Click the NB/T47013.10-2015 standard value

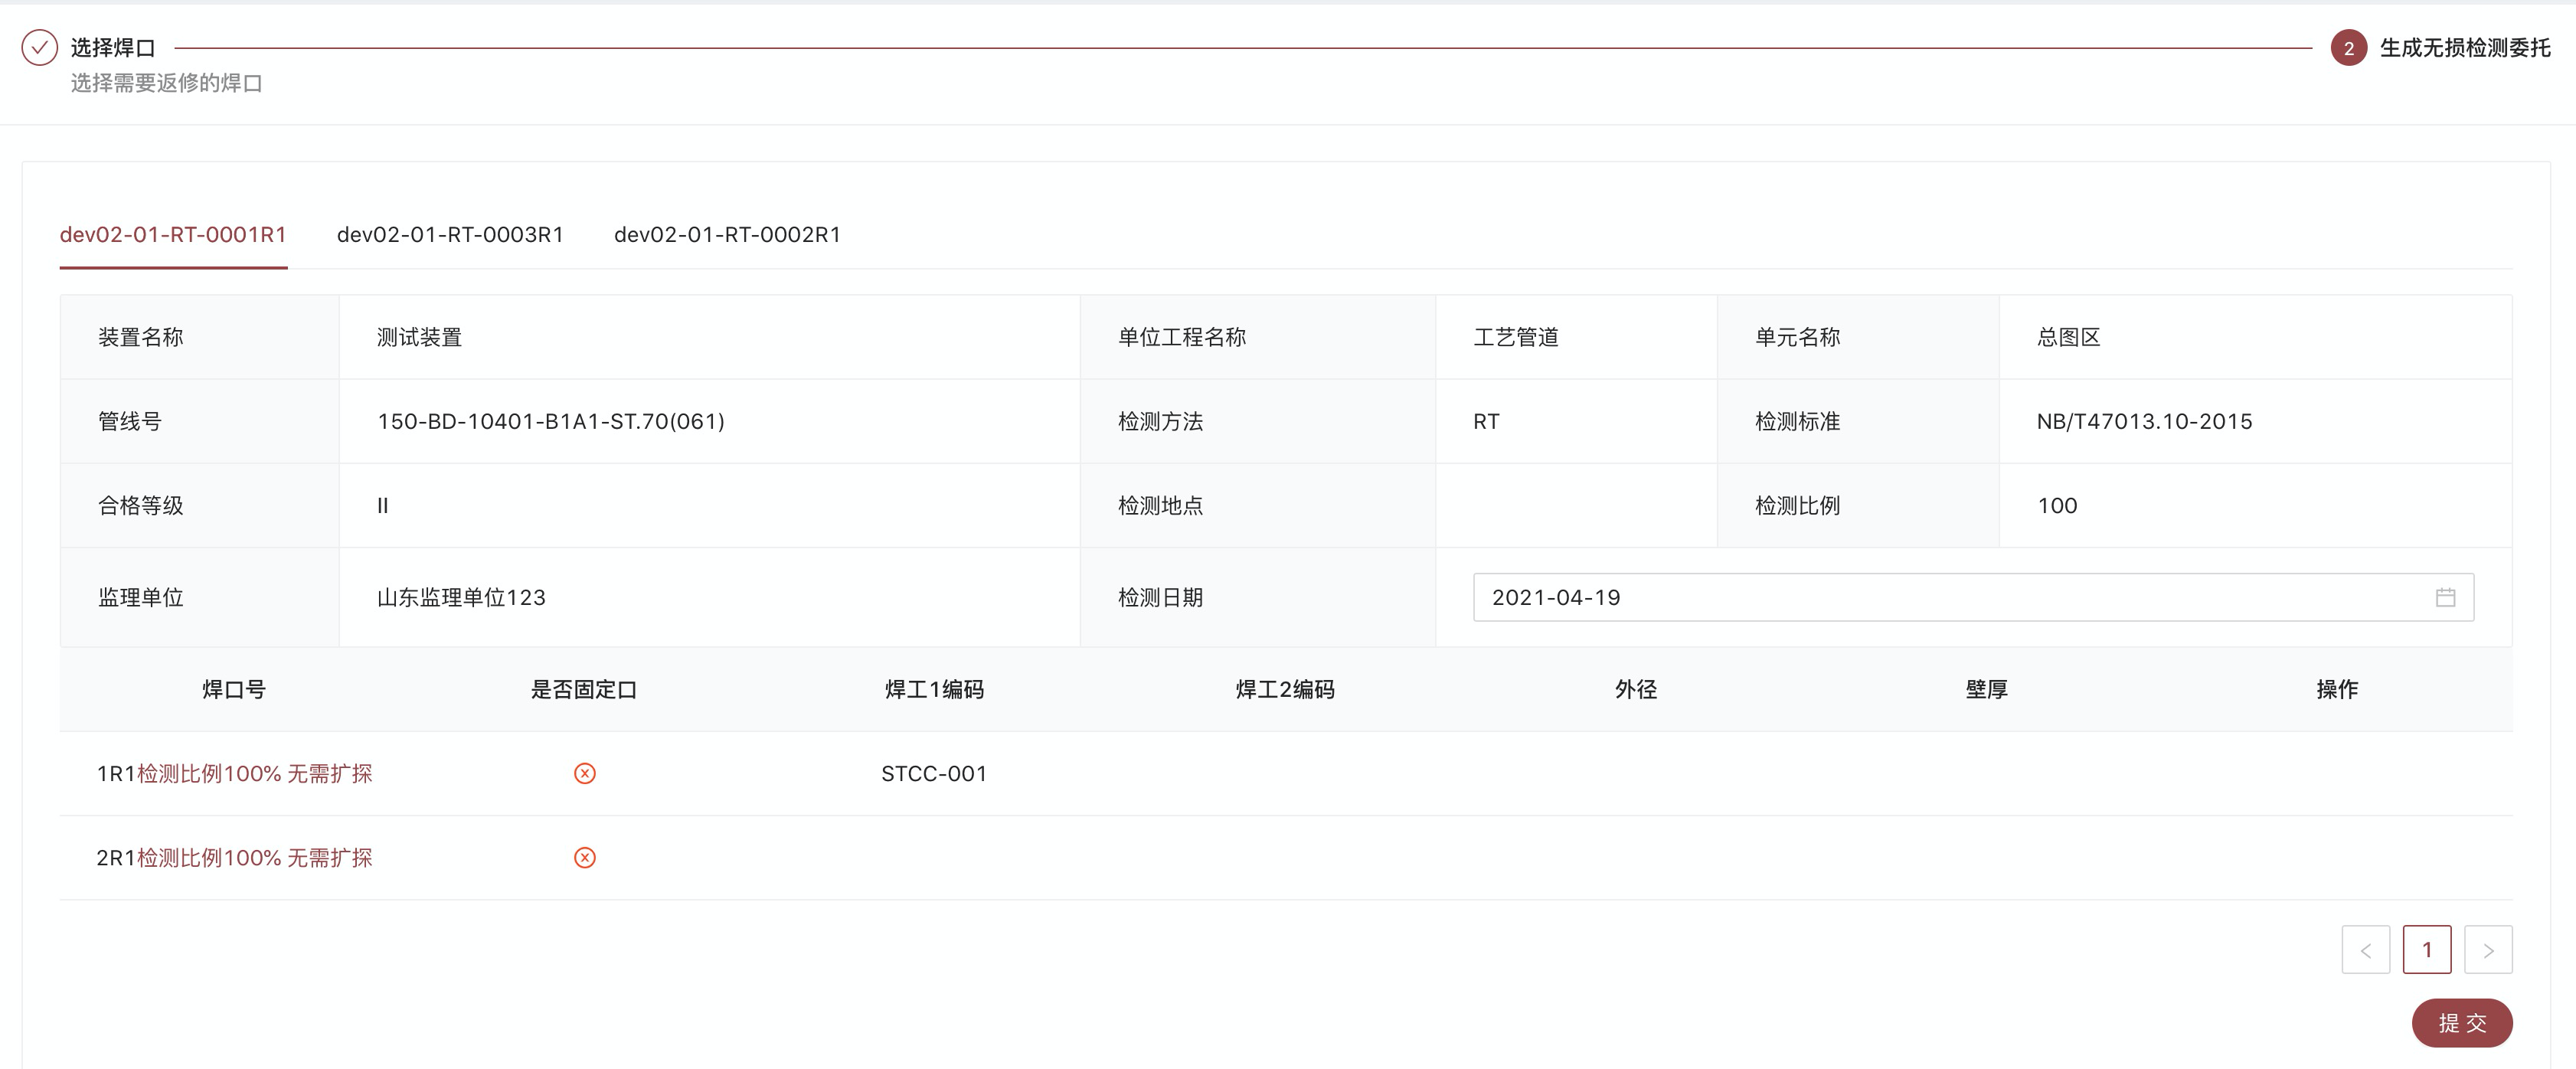(x=2144, y=421)
